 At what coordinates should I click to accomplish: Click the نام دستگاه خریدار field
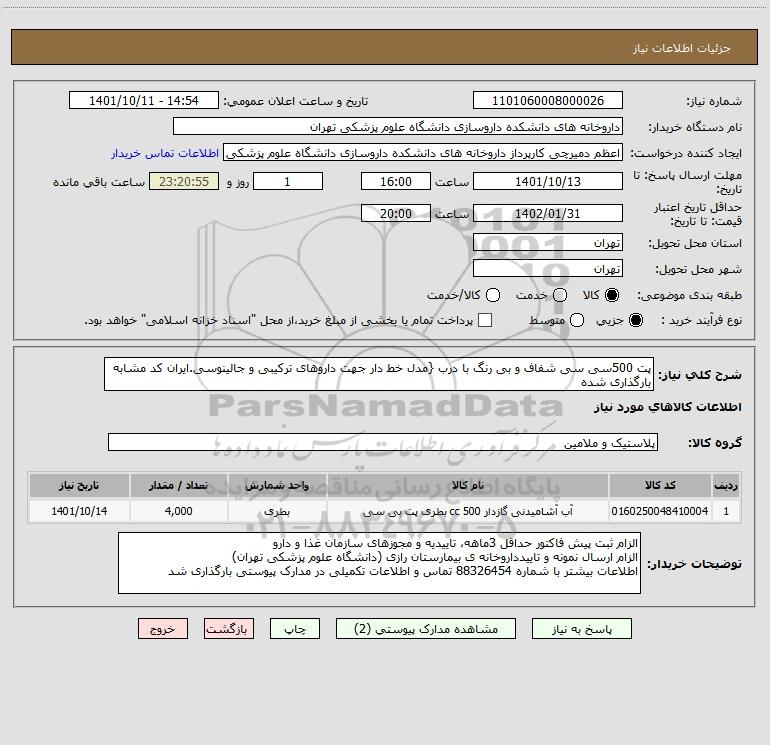pos(398,127)
